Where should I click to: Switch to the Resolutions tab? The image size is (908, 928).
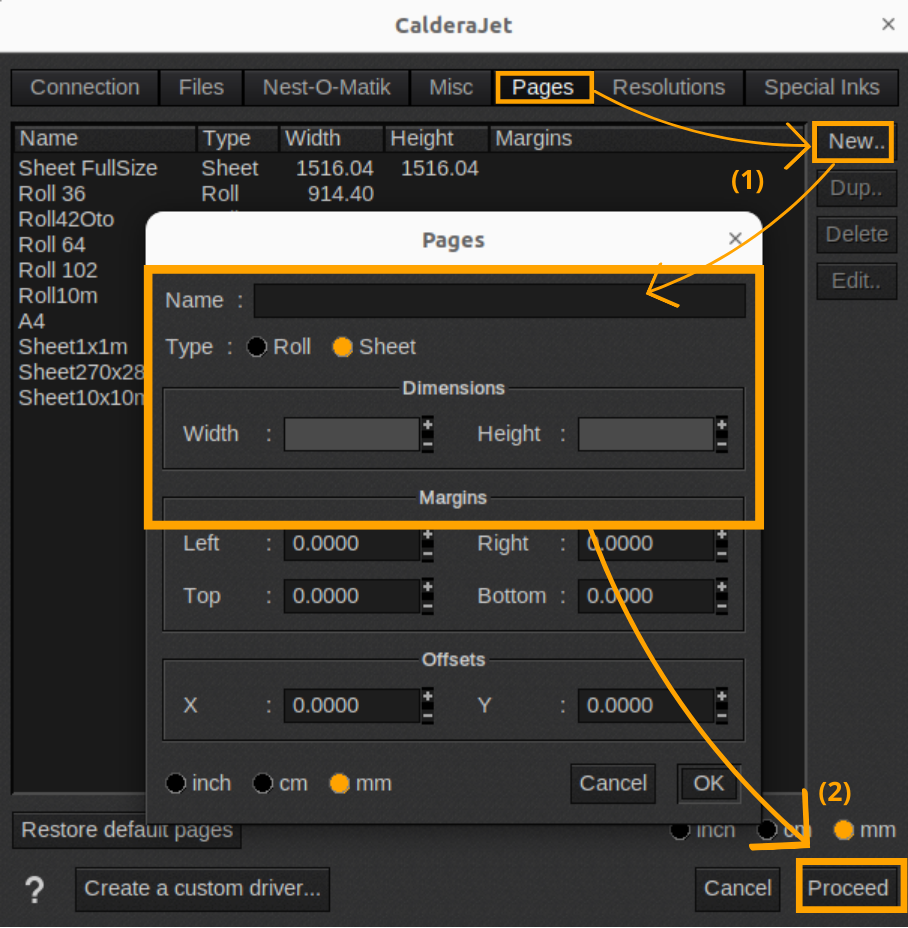(x=669, y=87)
